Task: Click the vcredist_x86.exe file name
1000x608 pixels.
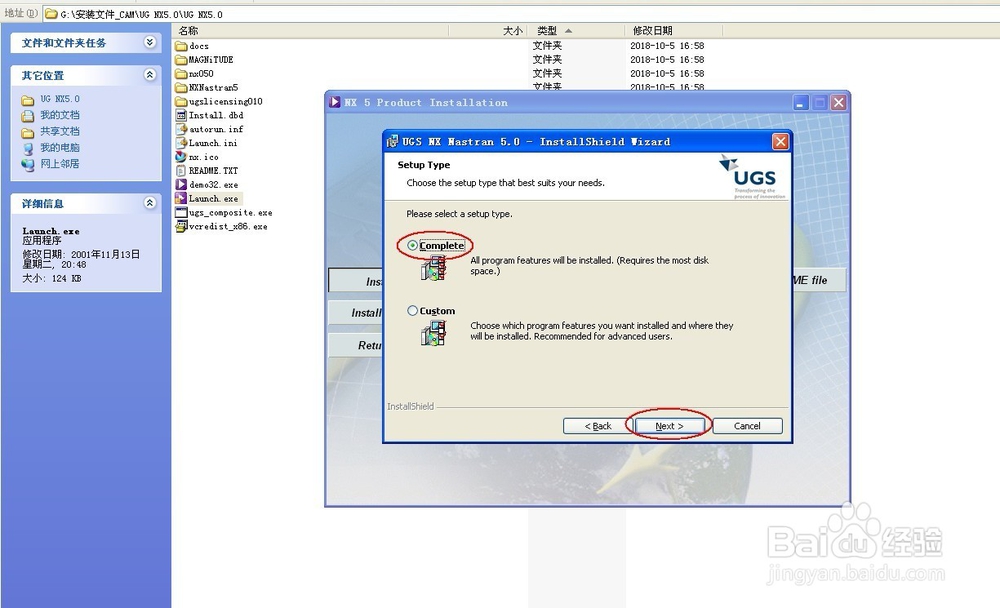Action: tap(228, 226)
